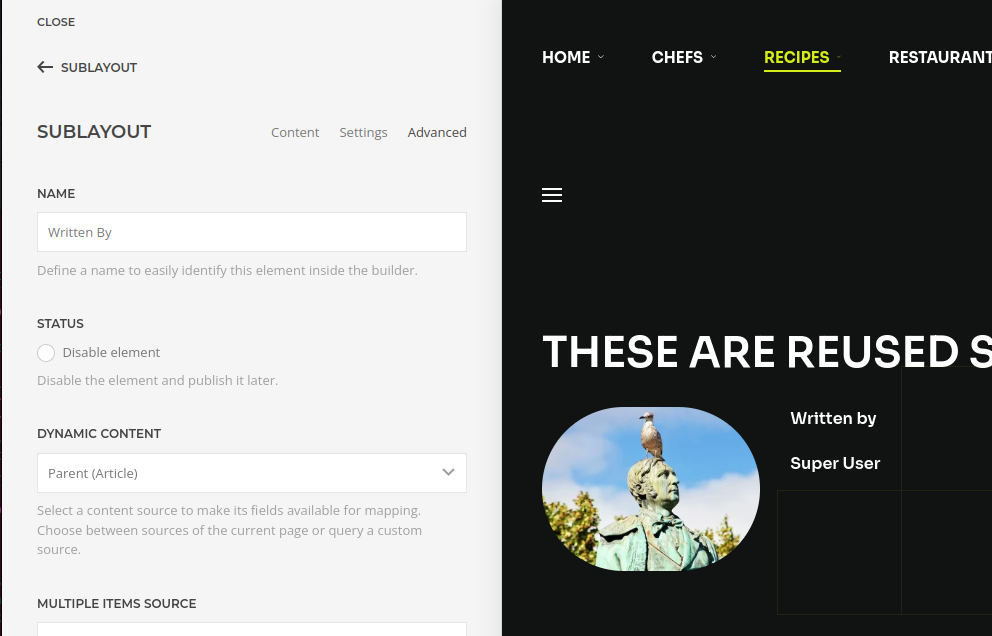
Task: Click the Close button in panel
Action: pyautogui.click(x=56, y=22)
